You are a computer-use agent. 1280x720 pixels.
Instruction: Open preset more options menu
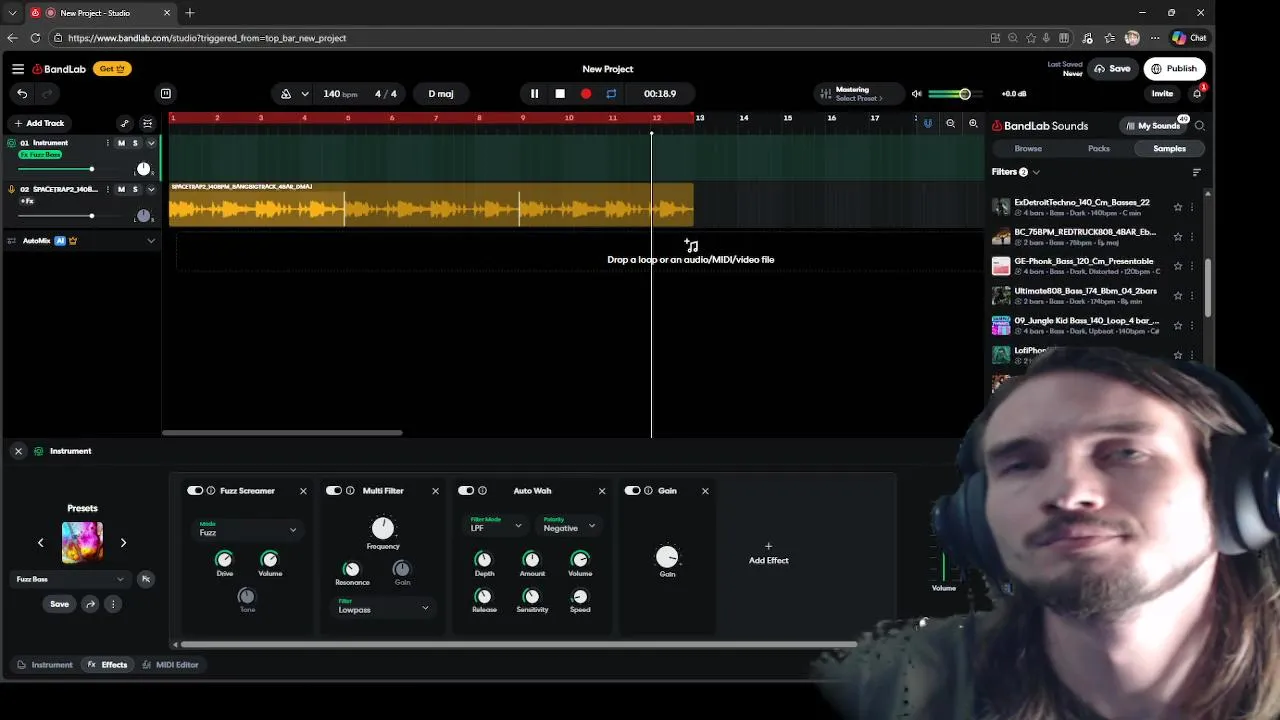(x=113, y=604)
